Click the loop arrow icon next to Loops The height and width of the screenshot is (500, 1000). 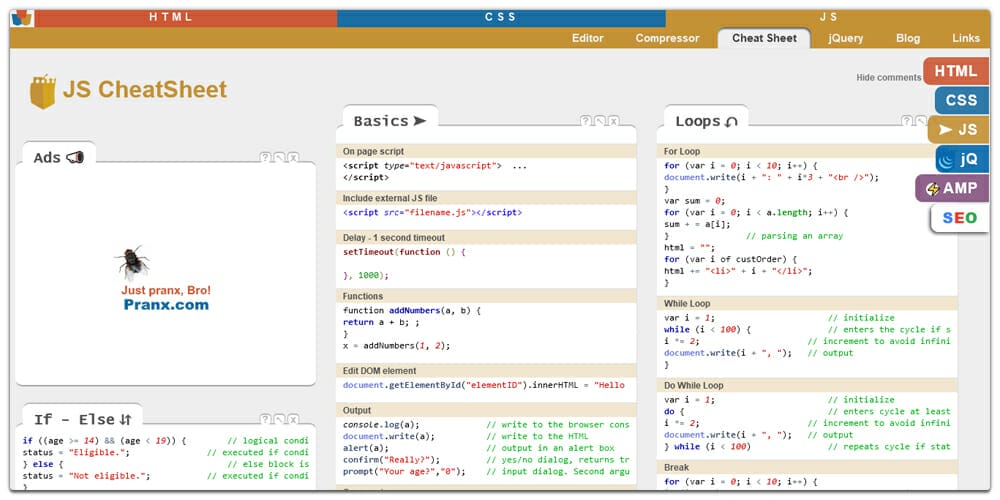732,121
